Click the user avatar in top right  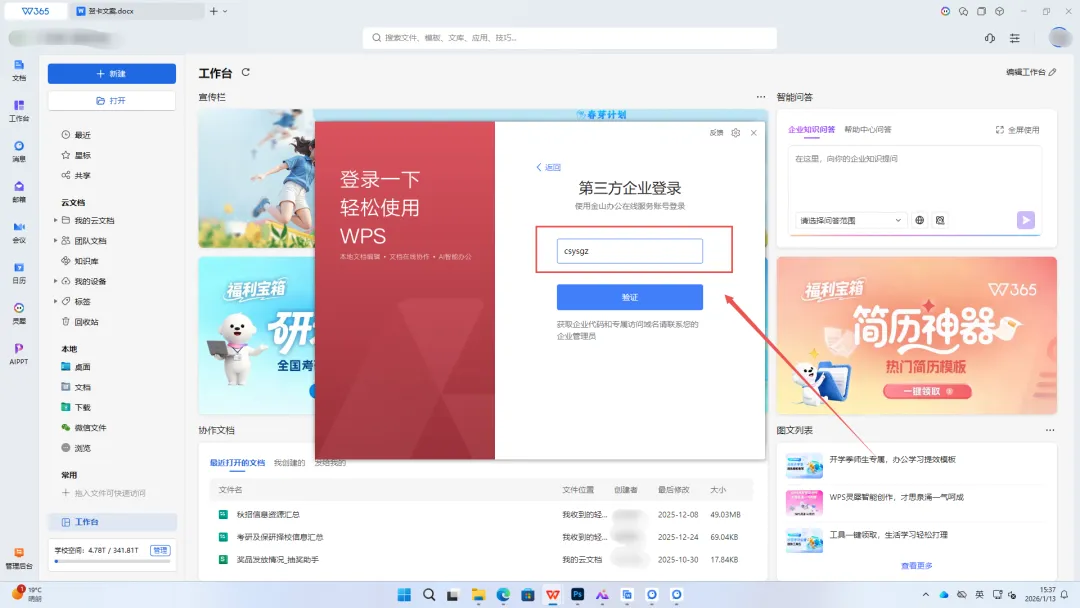click(x=1059, y=37)
